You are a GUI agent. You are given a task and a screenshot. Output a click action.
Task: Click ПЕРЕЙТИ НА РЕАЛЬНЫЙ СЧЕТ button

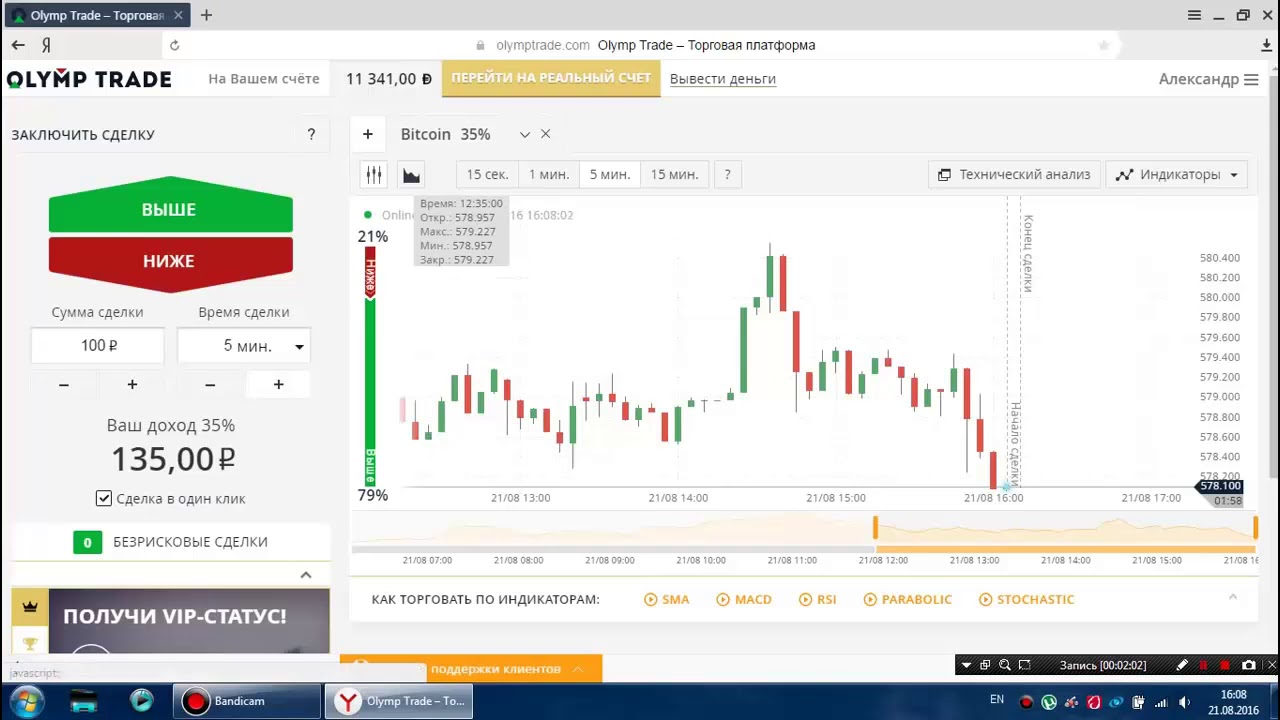pos(551,78)
